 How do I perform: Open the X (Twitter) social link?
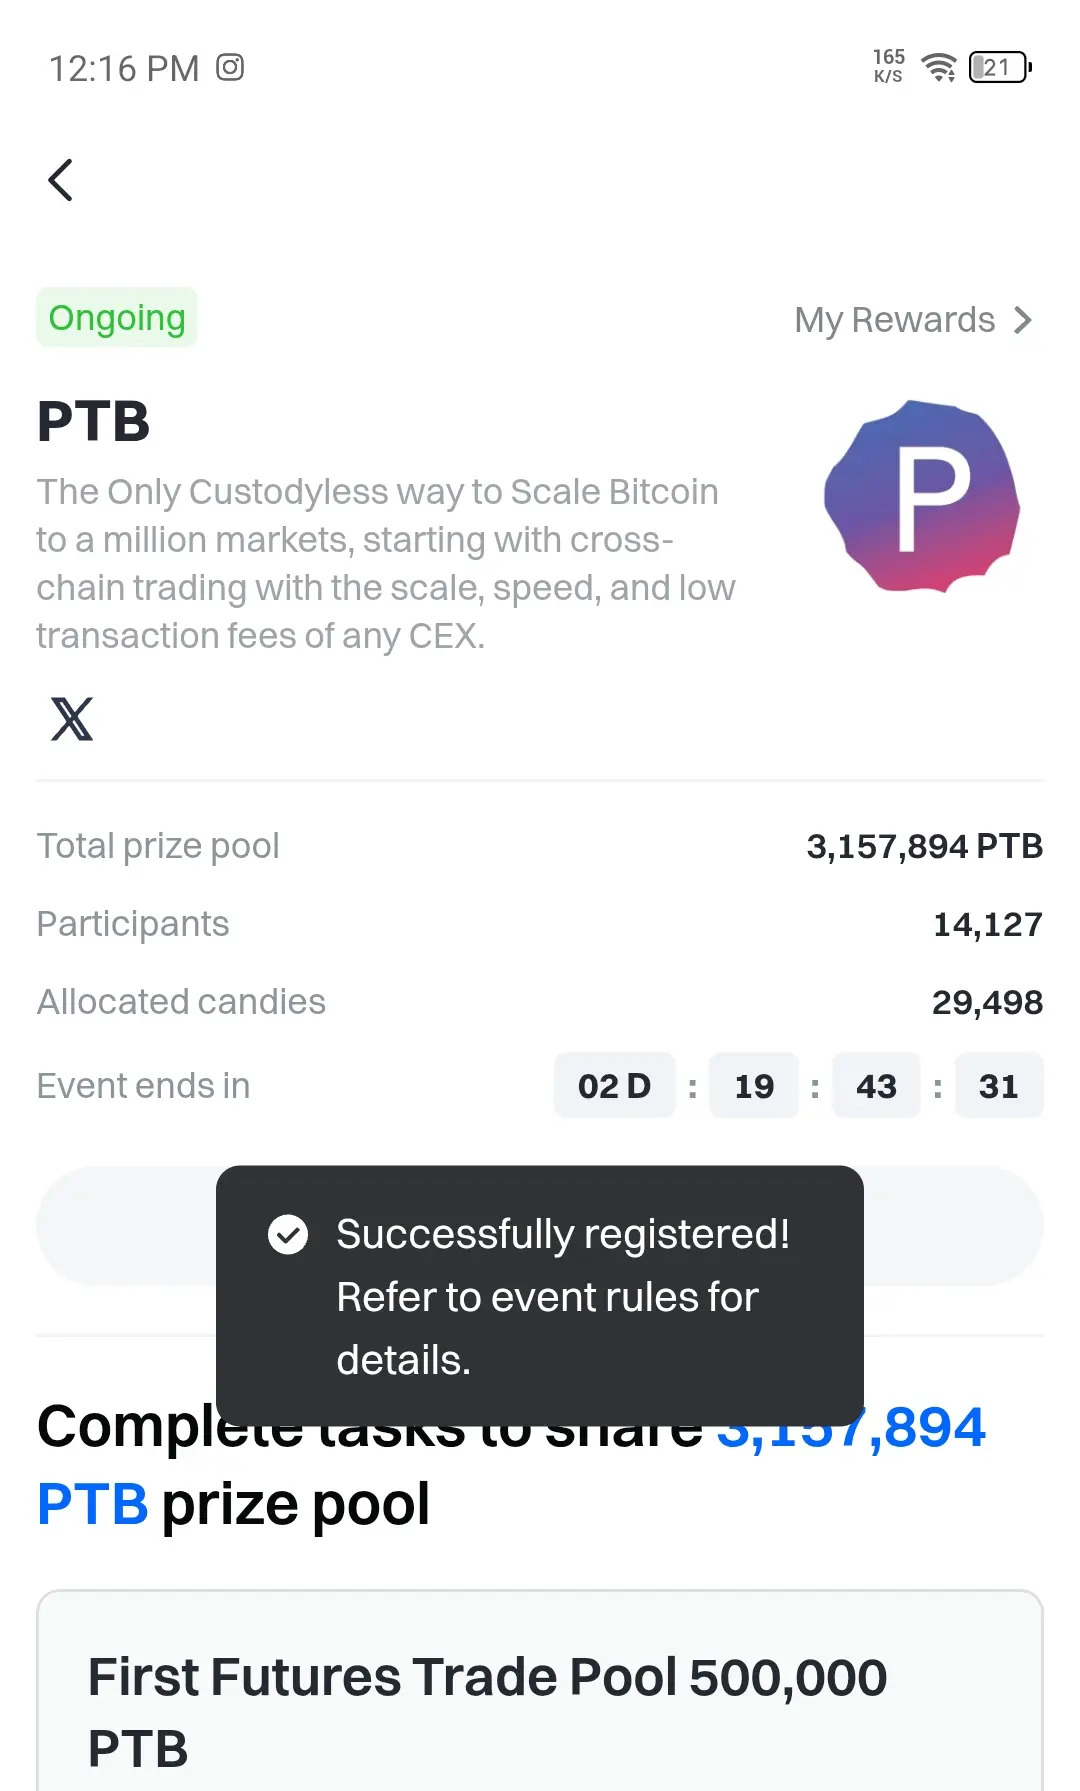[x=72, y=719]
